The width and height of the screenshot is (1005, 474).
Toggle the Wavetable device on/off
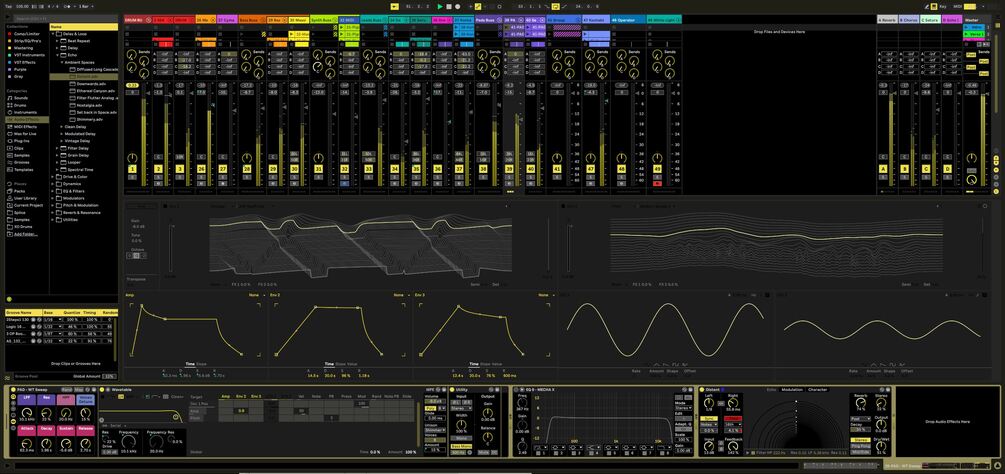102,389
